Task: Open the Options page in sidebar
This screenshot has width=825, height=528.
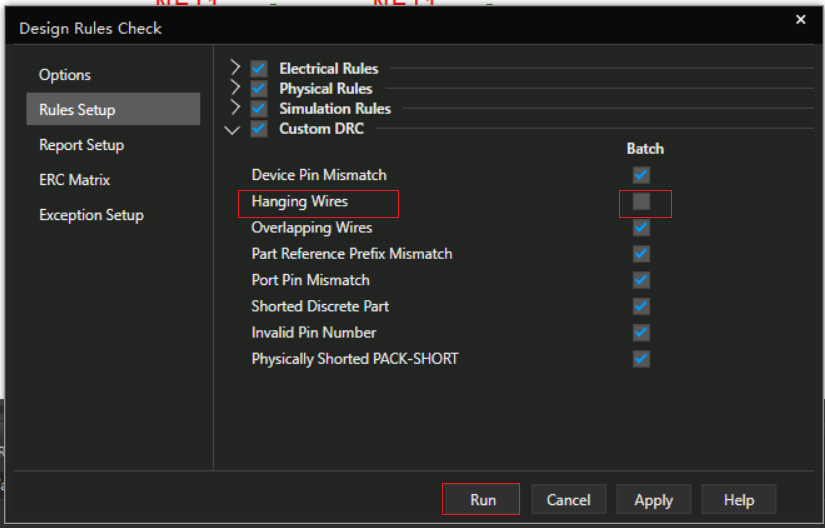Action: [65, 75]
